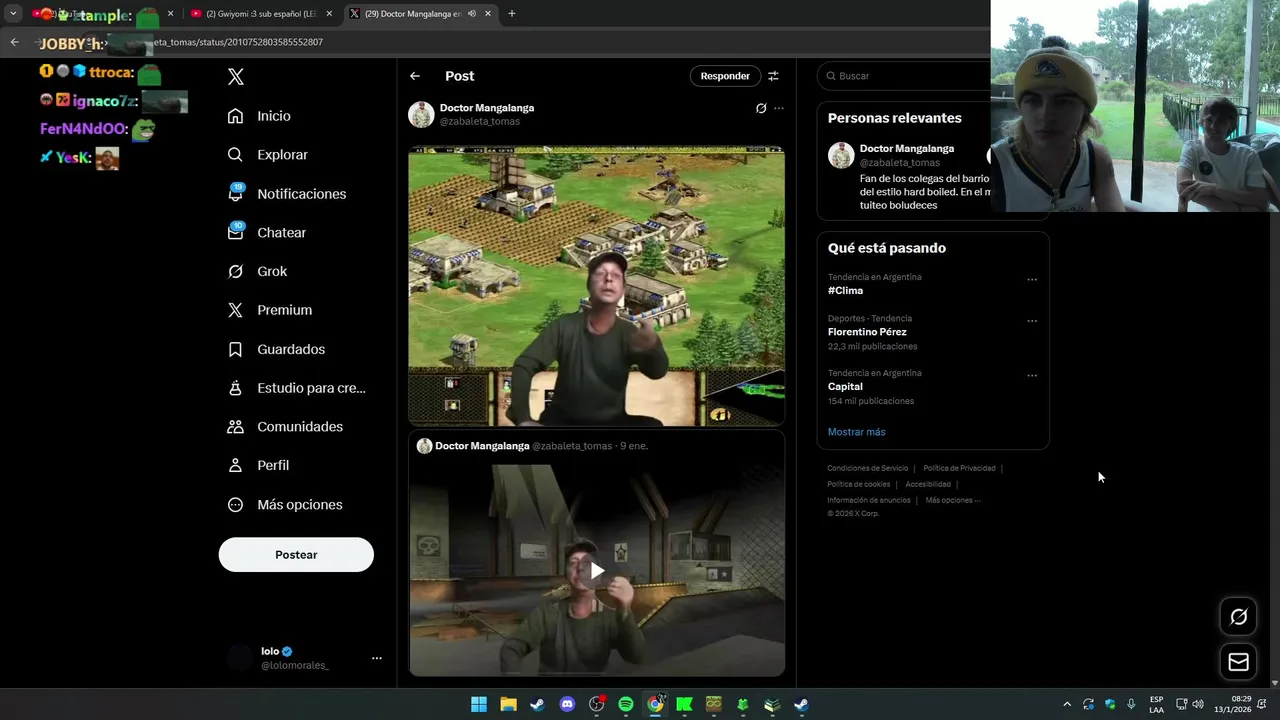1280x720 pixels.
Task: Open Política de cookies link
Action: (858, 484)
